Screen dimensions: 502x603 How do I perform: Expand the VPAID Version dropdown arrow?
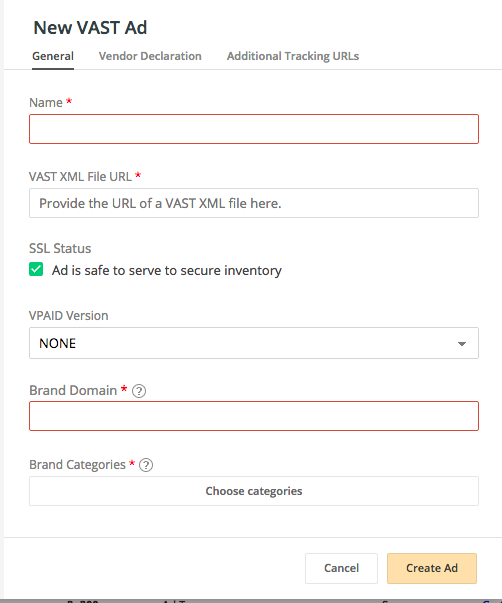tap(462, 343)
